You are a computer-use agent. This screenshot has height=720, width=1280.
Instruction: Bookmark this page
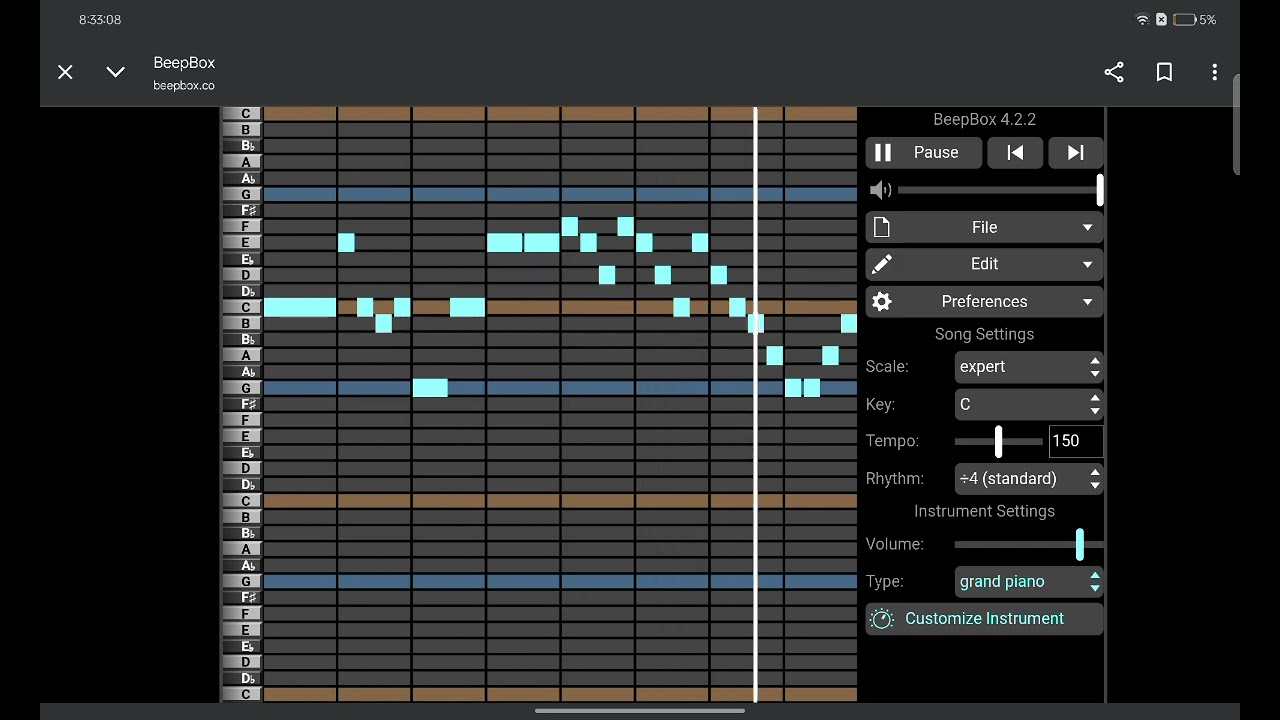click(1164, 72)
